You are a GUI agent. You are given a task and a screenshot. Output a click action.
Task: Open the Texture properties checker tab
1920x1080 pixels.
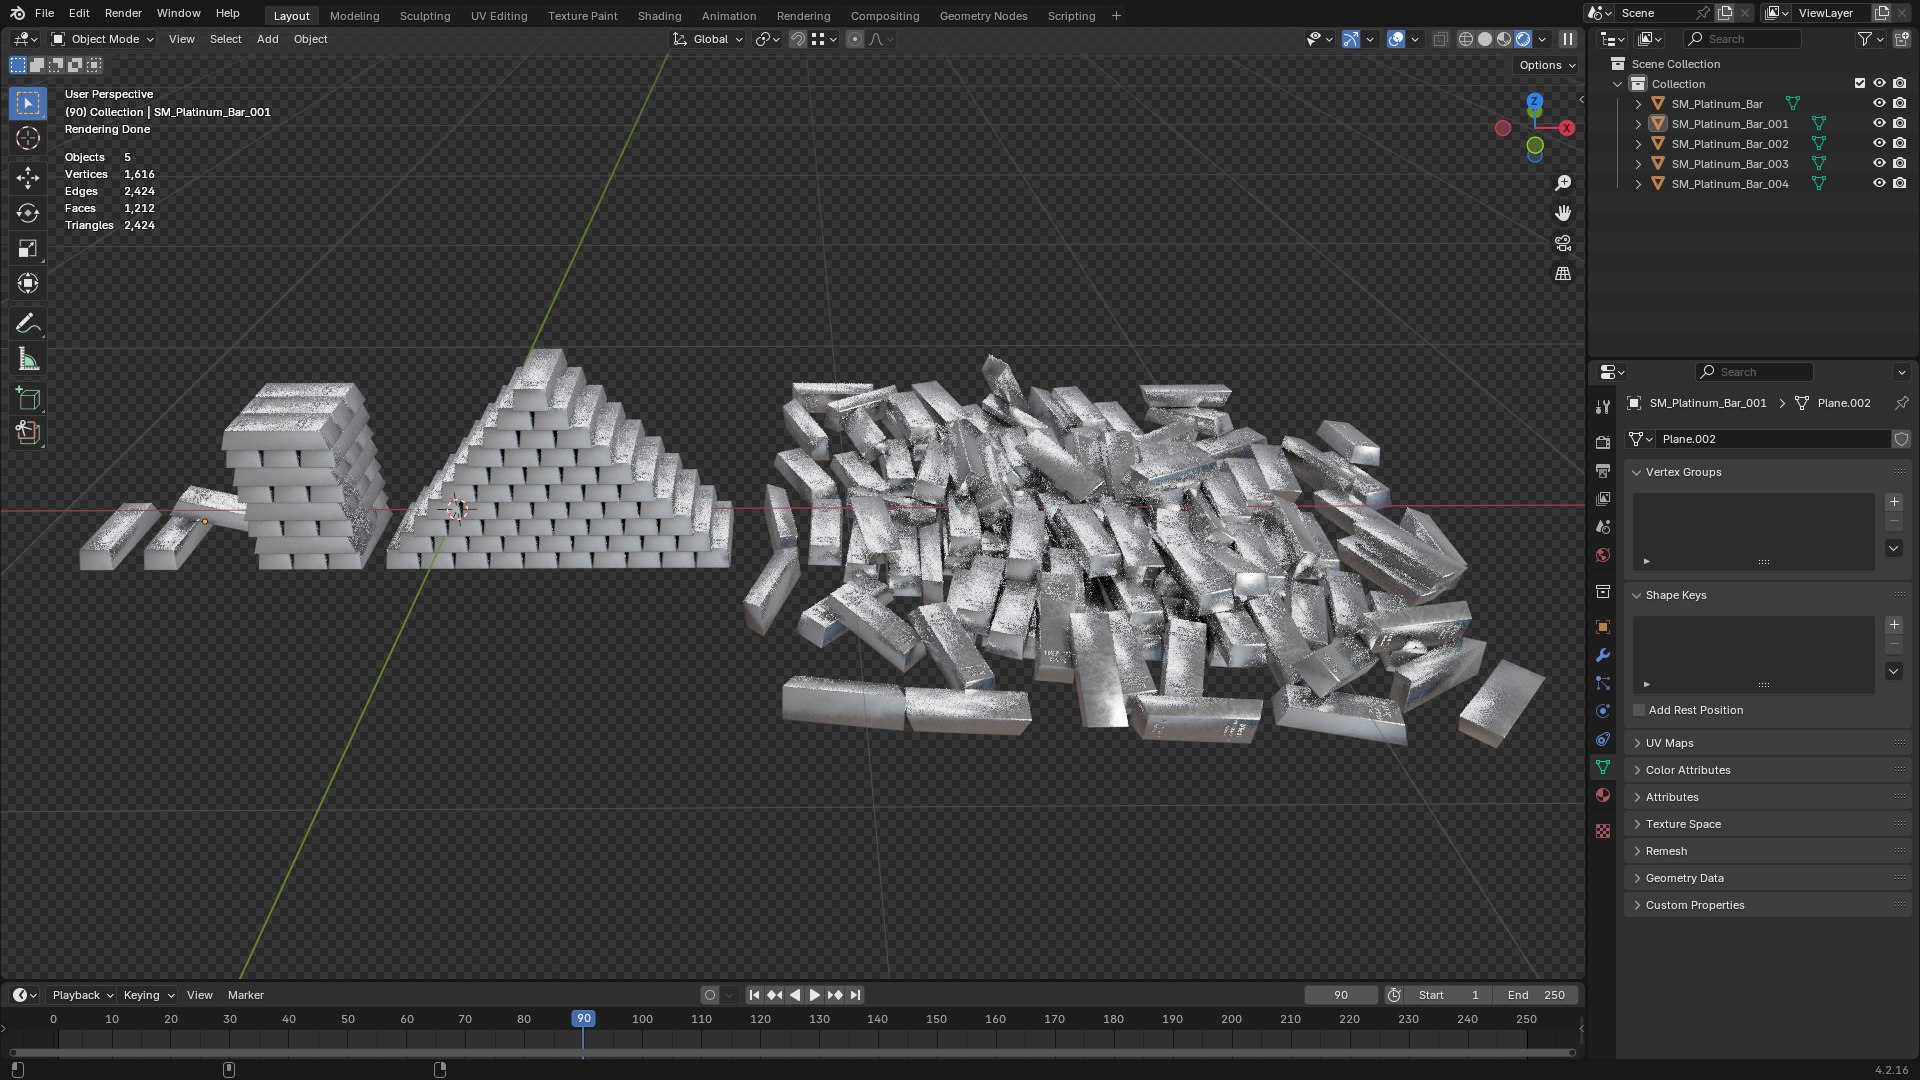point(1603,831)
